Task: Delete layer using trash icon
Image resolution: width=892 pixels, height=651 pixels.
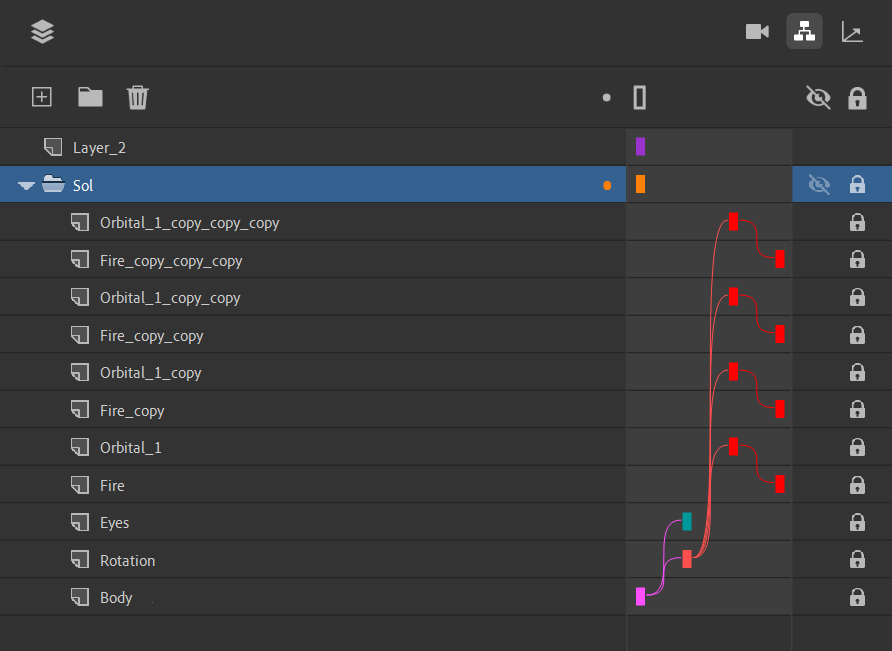Action: coord(138,97)
